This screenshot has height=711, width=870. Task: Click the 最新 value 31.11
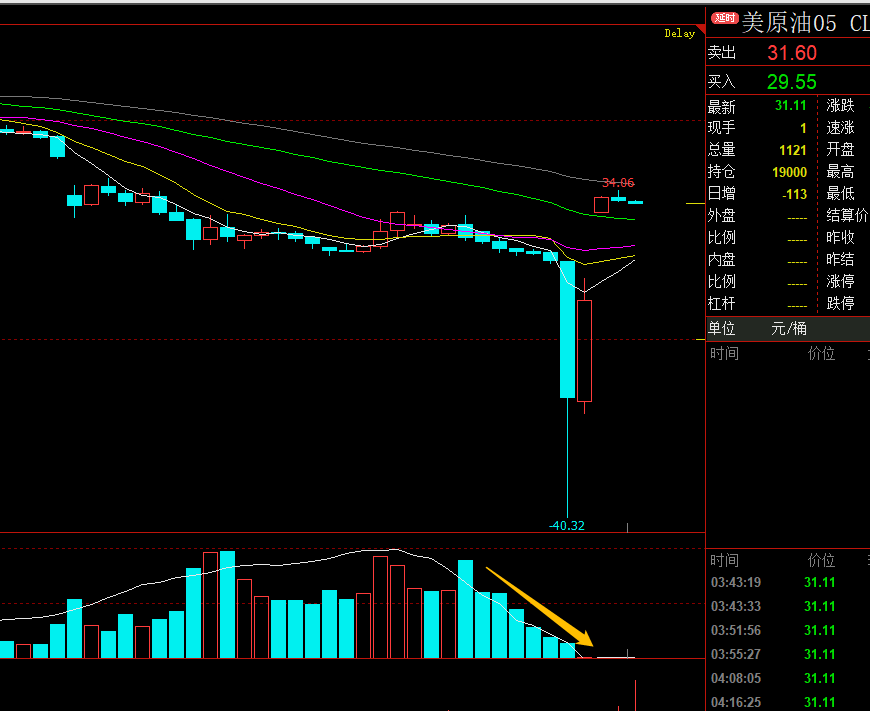click(x=791, y=105)
